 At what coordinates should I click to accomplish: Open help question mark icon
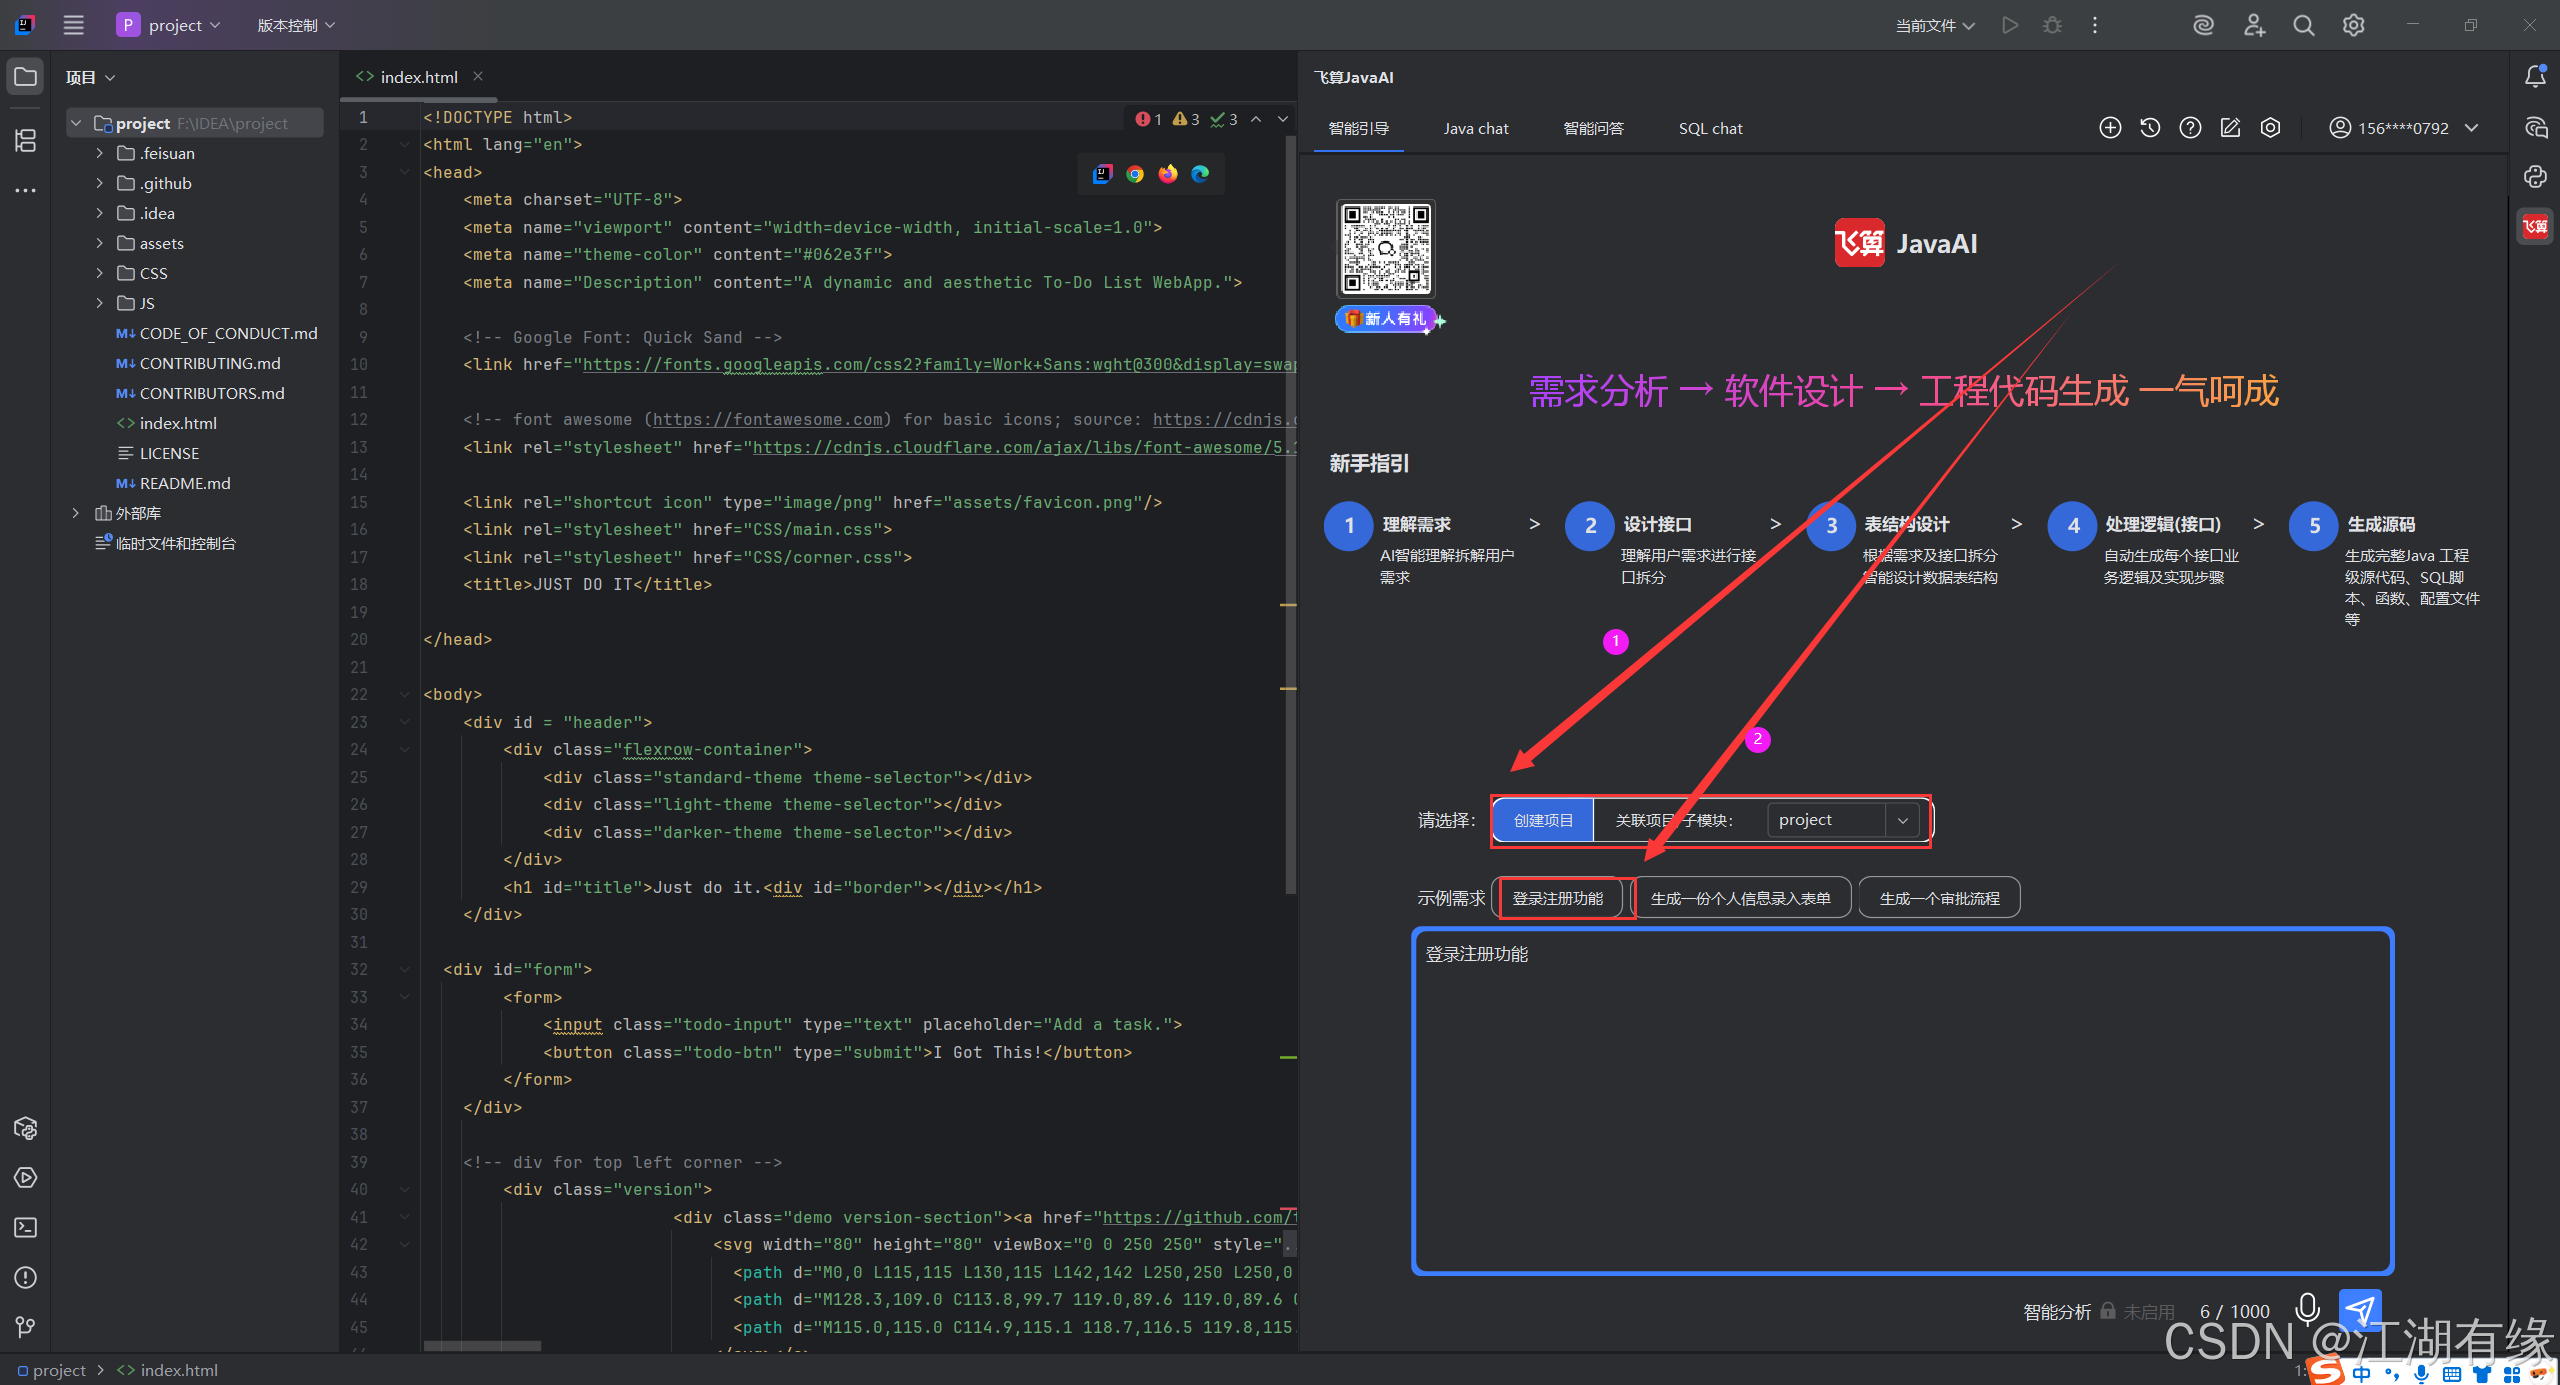2190,128
